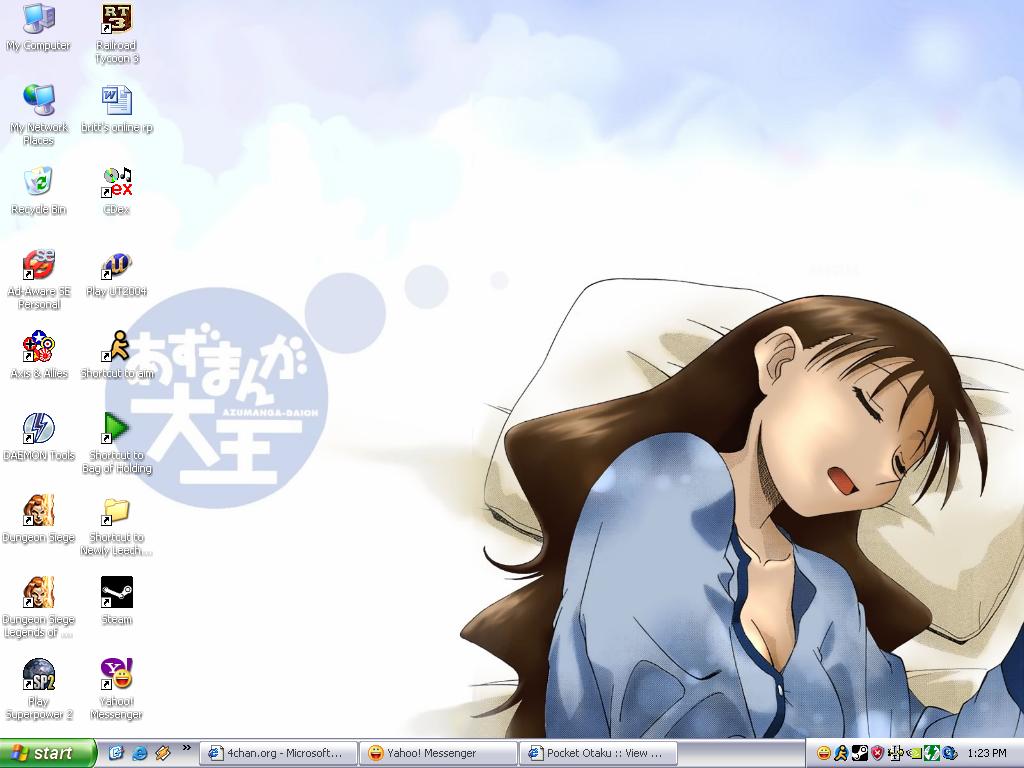The height and width of the screenshot is (768, 1024).
Task: Click the Yahoo Messenger smiley tray icon
Action: 824,753
